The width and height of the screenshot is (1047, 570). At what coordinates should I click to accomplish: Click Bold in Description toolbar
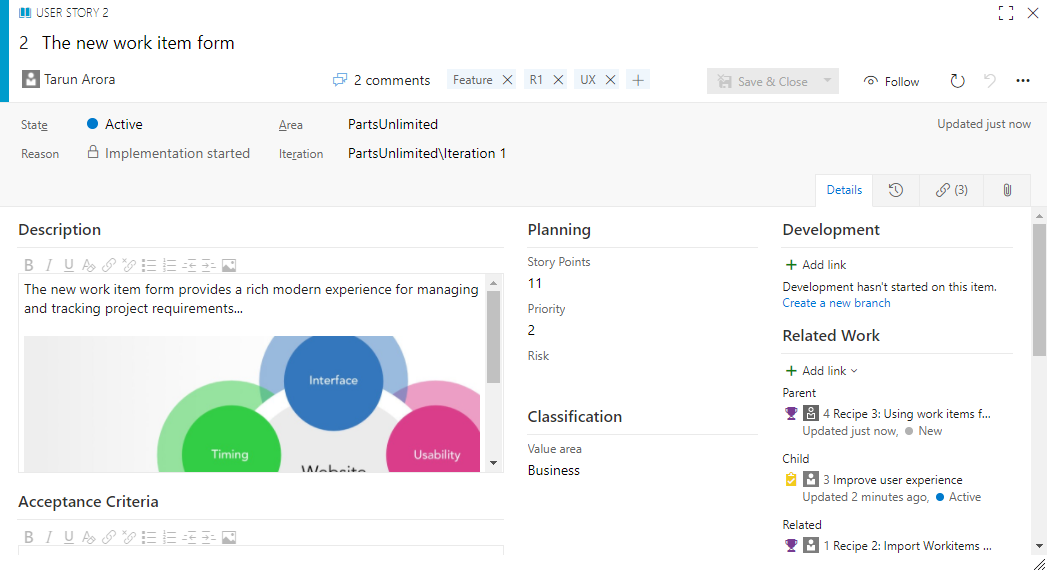coord(29,266)
